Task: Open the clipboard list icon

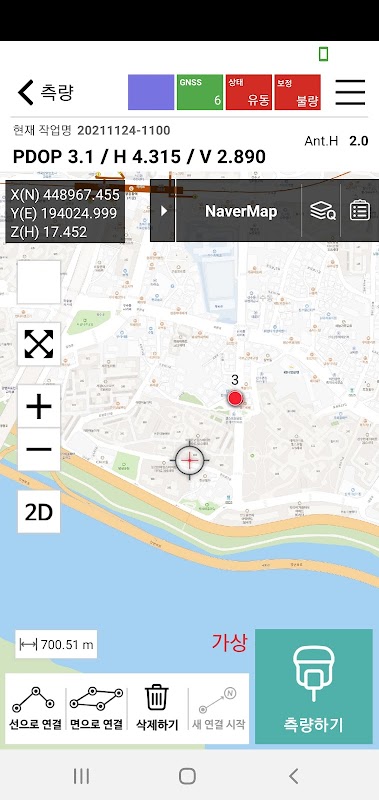Action: pyautogui.click(x=360, y=211)
